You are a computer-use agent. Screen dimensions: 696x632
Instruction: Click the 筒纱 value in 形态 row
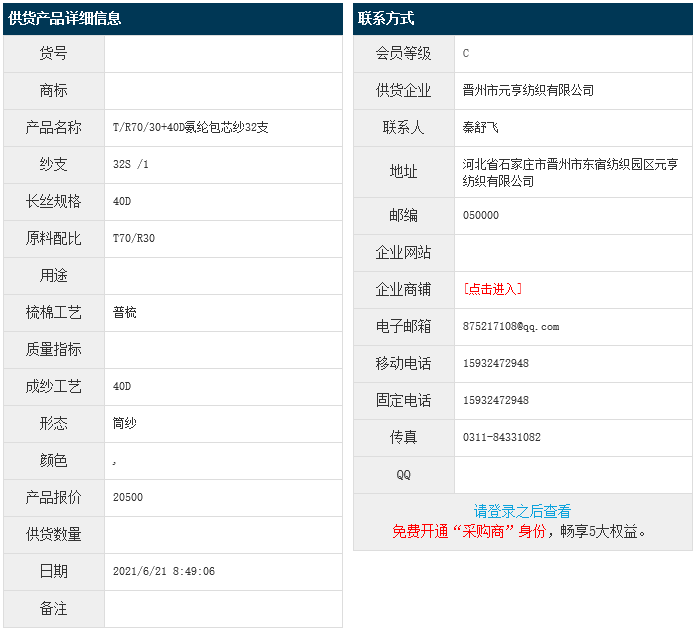click(x=125, y=423)
